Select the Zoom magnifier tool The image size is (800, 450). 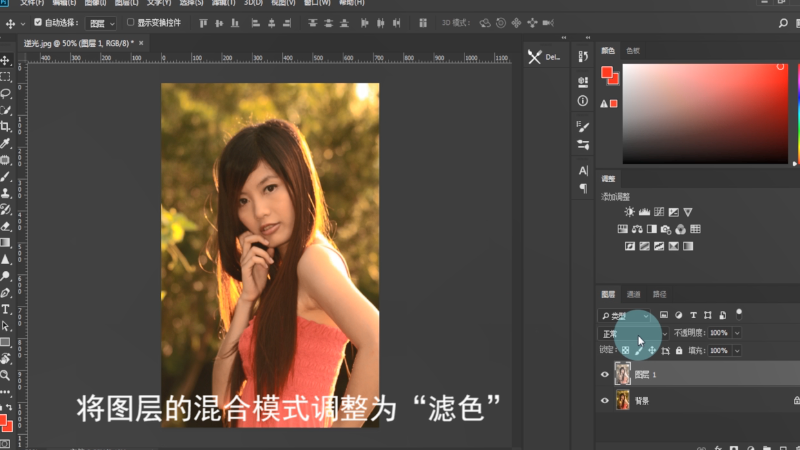click(6, 376)
